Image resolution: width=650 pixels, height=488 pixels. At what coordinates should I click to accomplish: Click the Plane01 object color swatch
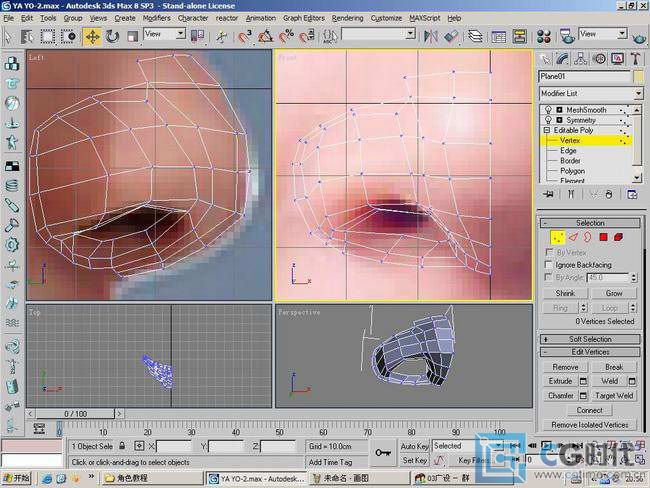pyautogui.click(x=638, y=76)
